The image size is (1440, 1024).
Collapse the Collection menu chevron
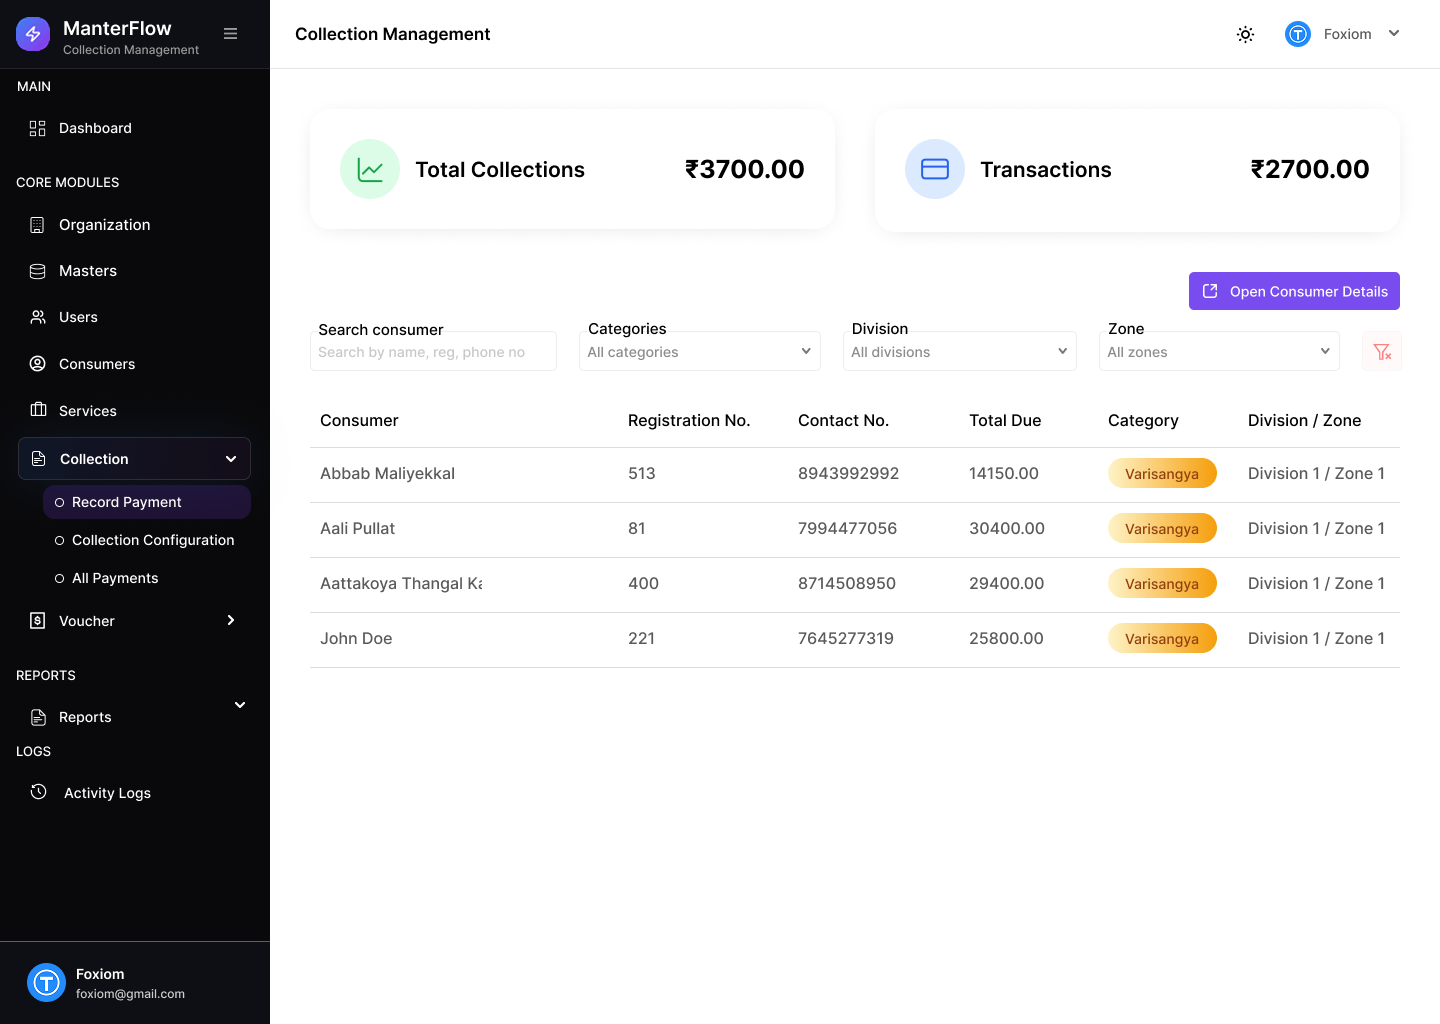[x=231, y=459]
